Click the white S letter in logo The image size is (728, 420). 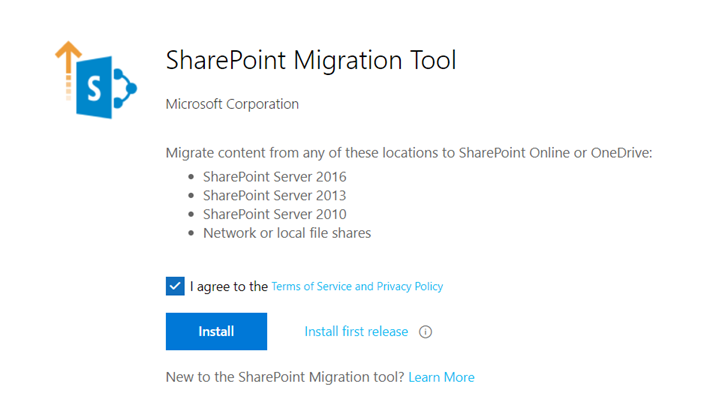pos(94,88)
